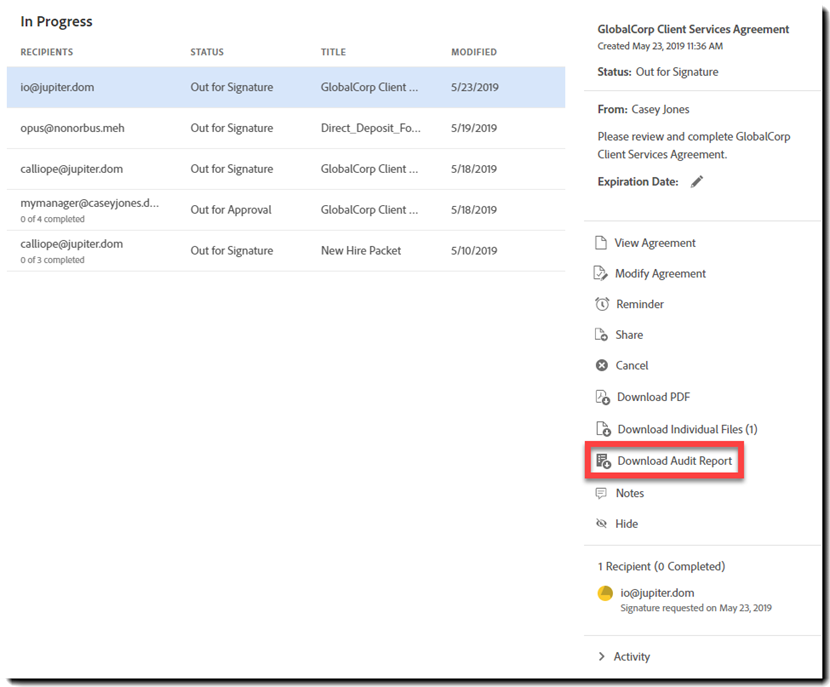The height and width of the screenshot is (687, 830).
Task: Sort by the Title column header
Action: click(333, 52)
